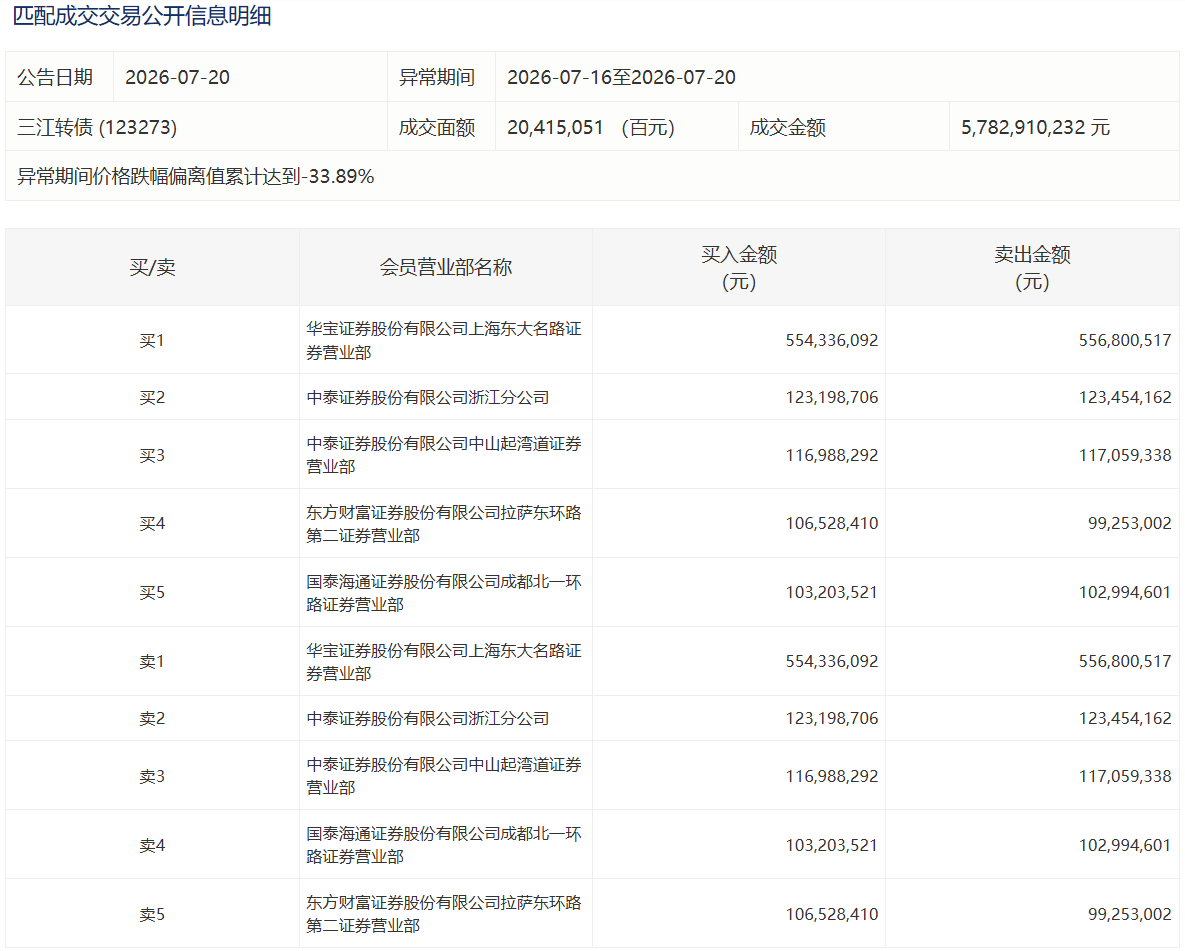Click the 买入金额 (元) column header
1185x951 pixels.
[x=739, y=268]
